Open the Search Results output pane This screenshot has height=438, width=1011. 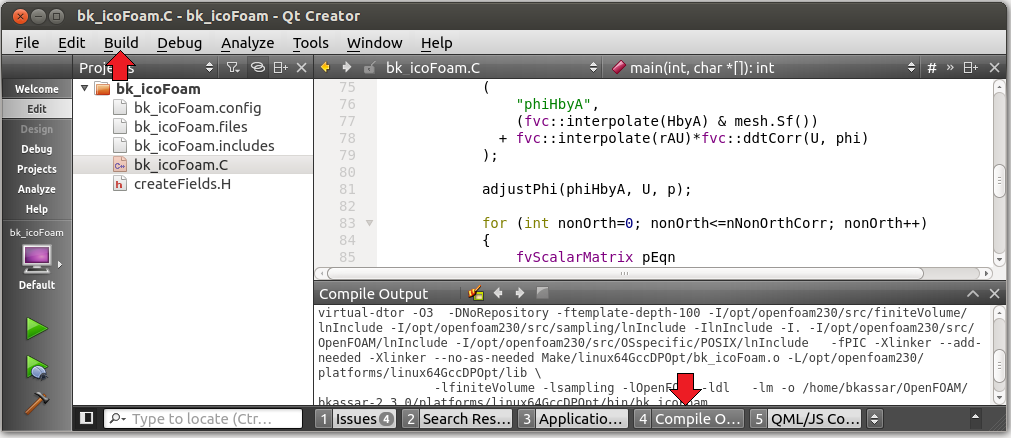[457, 419]
